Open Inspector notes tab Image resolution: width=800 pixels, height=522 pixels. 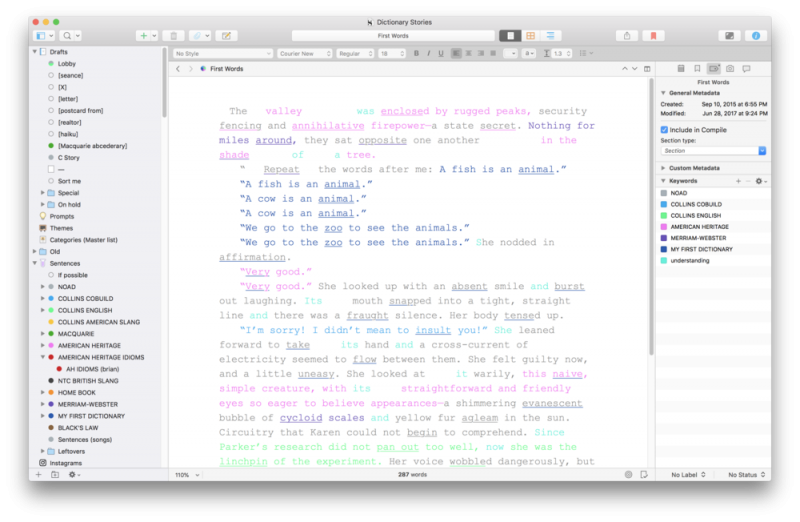pyautogui.click(x=681, y=68)
